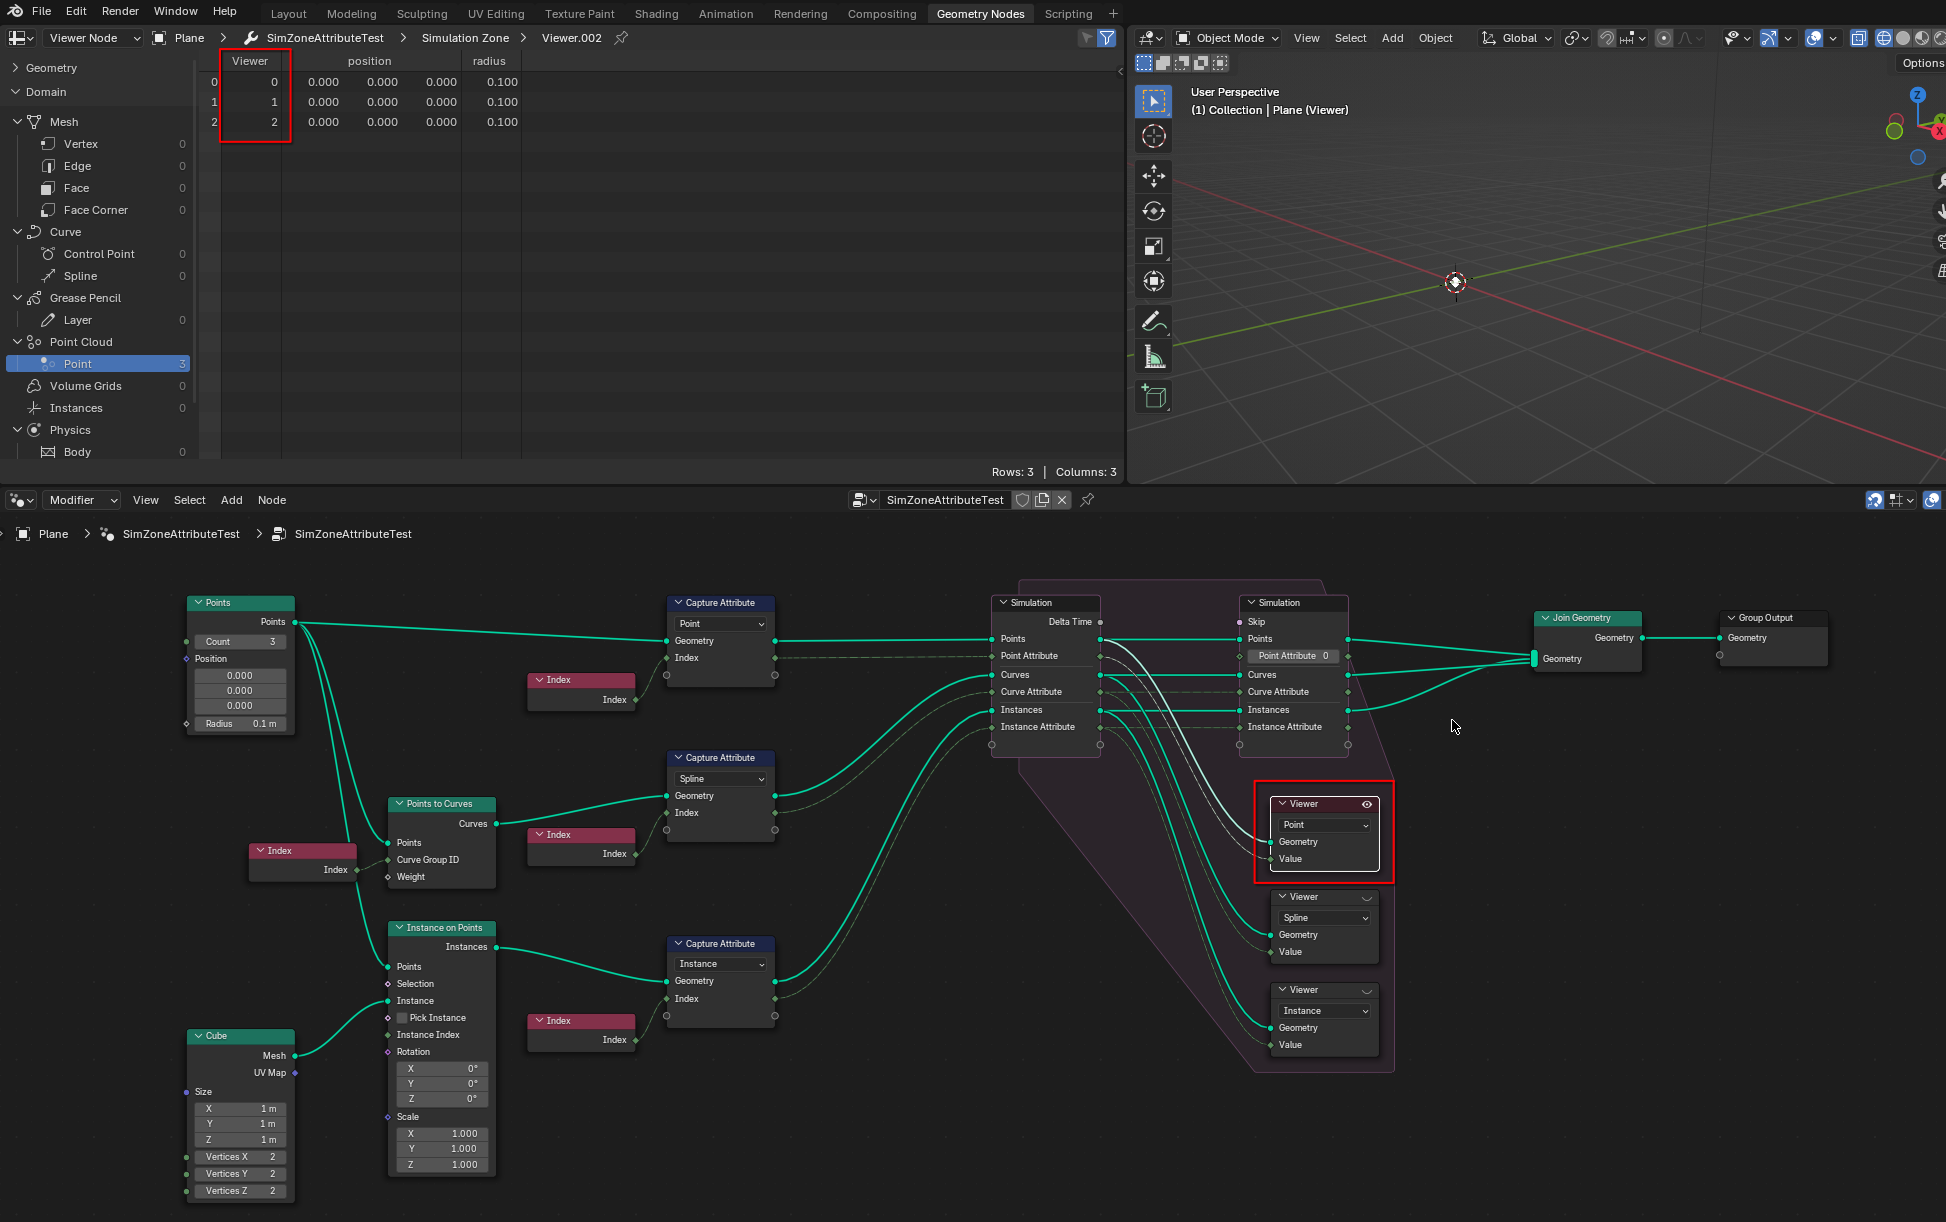
Task: Switch to the Scripting workspace tab
Action: click(1068, 14)
